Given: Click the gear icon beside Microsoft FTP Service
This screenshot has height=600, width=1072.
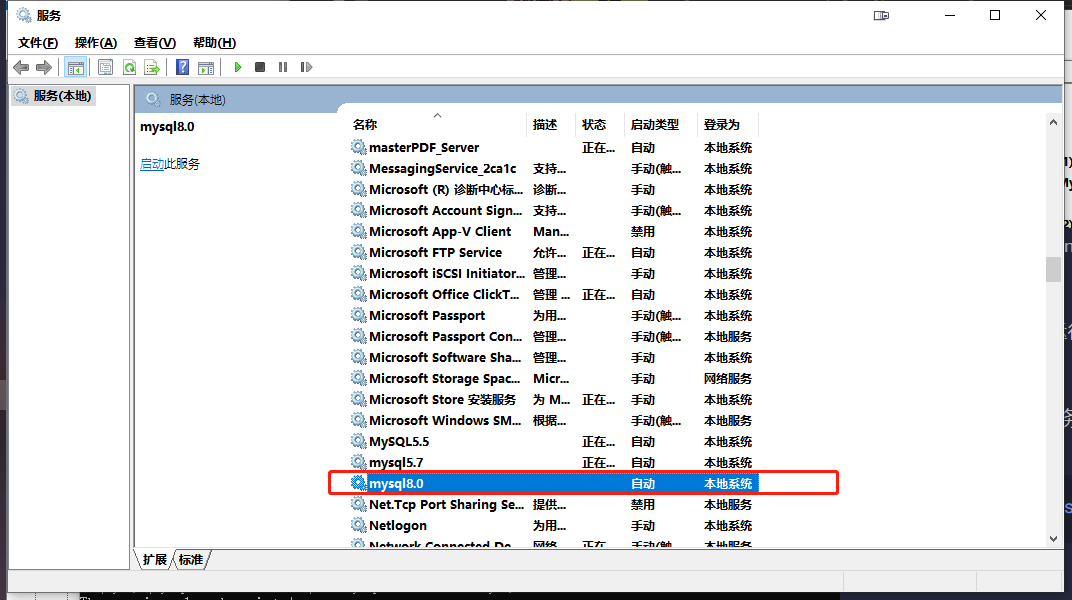Looking at the screenshot, I should 359,252.
